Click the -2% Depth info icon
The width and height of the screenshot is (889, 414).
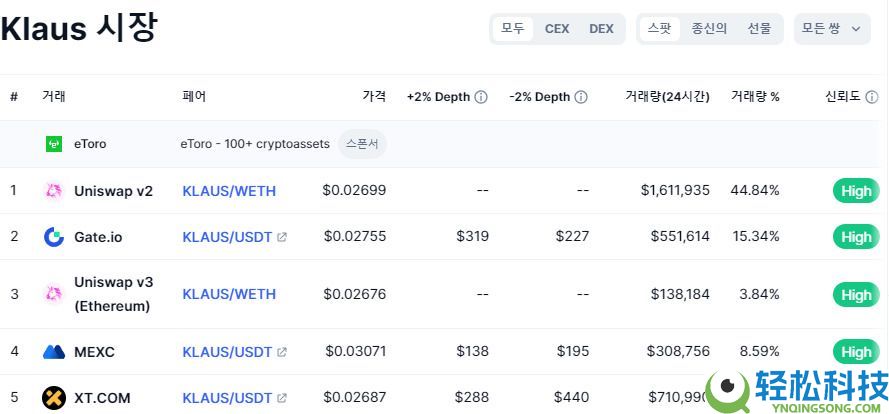pos(581,97)
